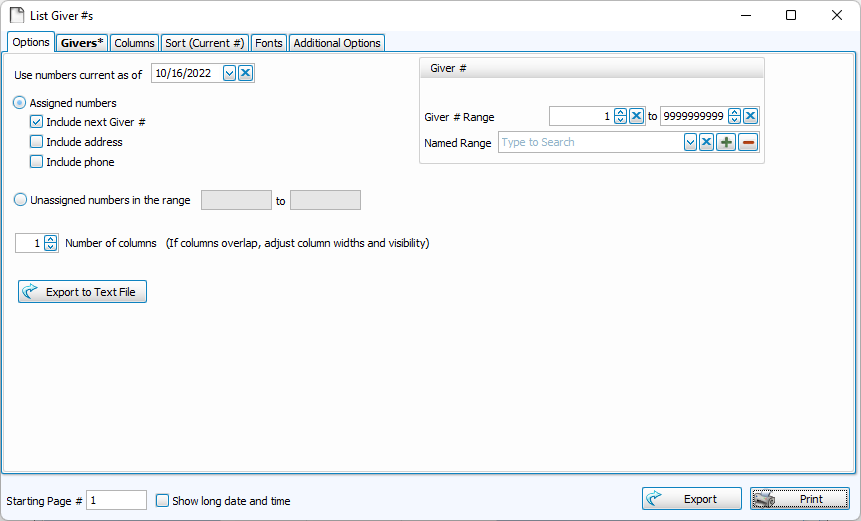Adjust the Giver # range start spinner
The width and height of the screenshot is (861, 521).
[620, 116]
